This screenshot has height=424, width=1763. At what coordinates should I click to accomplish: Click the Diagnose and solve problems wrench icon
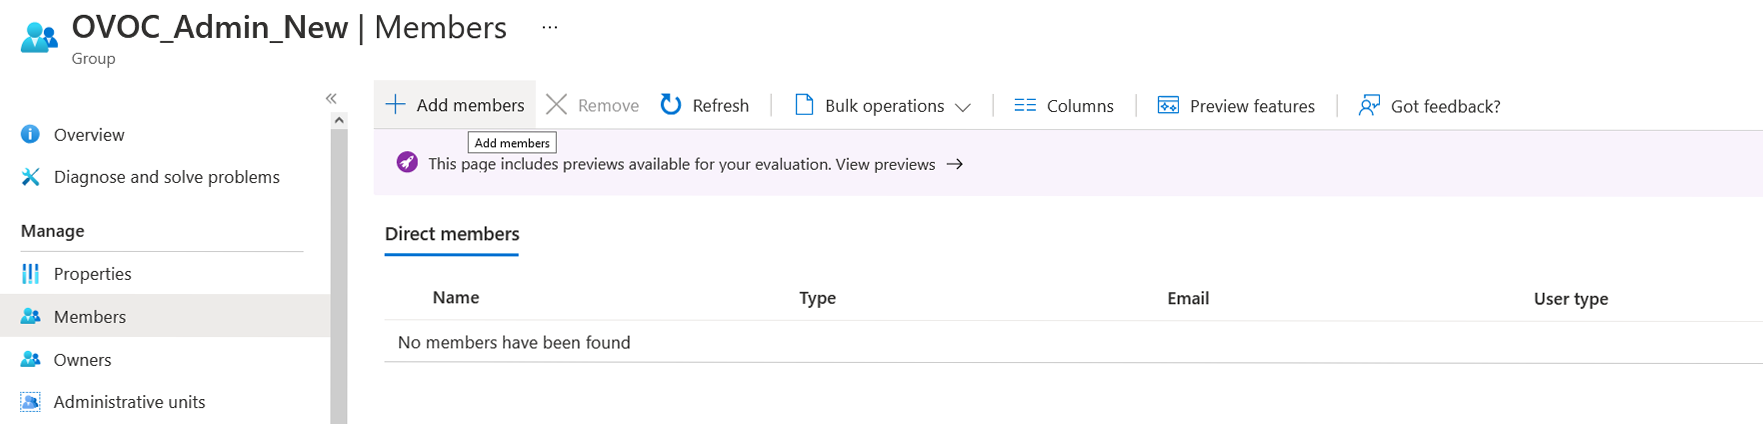(x=31, y=177)
